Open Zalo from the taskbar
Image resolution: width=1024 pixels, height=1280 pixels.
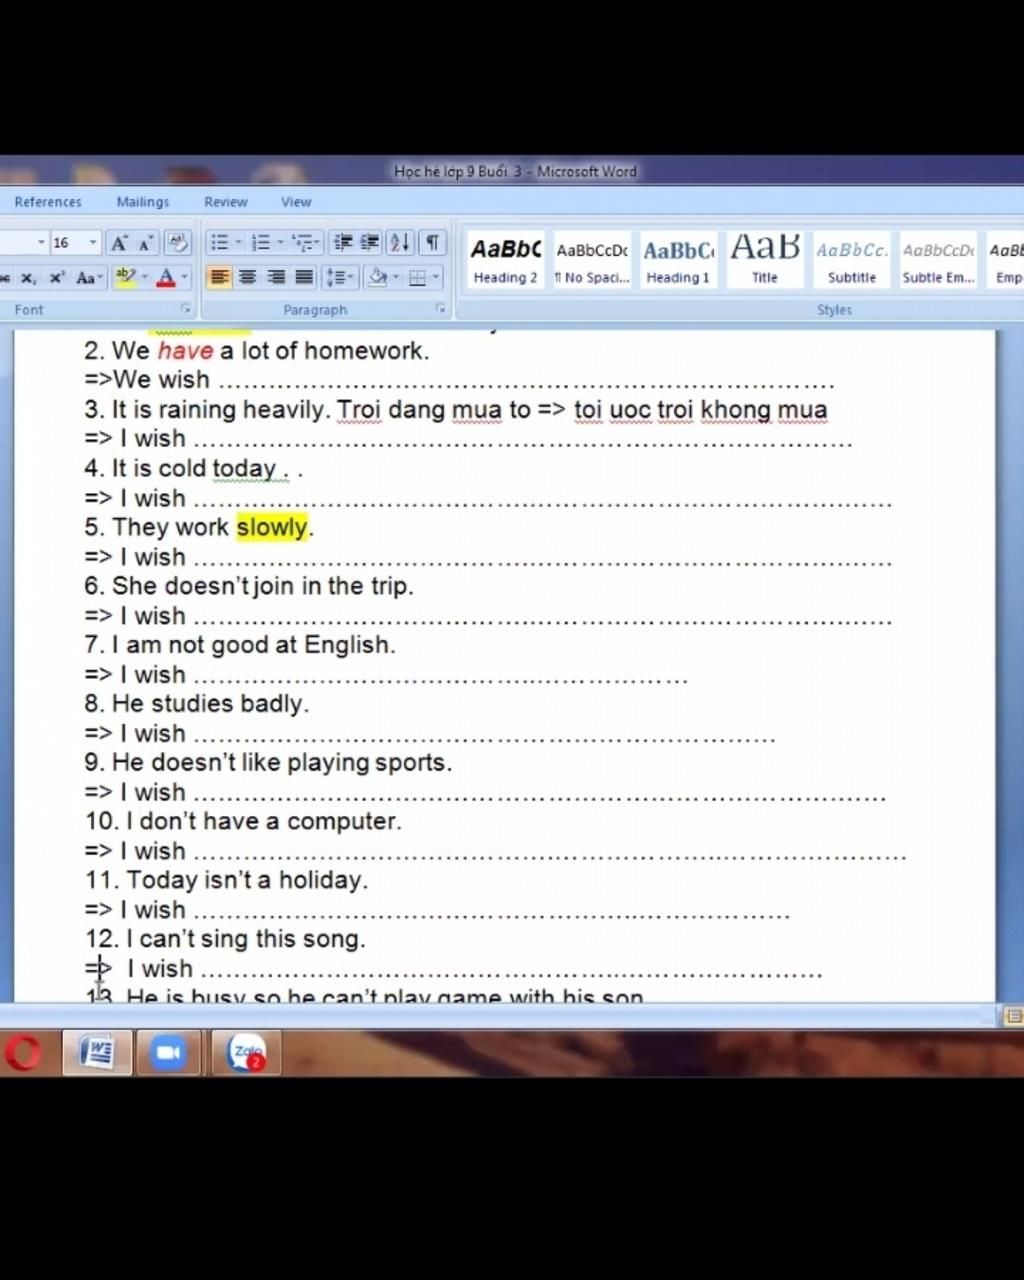pos(246,1053)
